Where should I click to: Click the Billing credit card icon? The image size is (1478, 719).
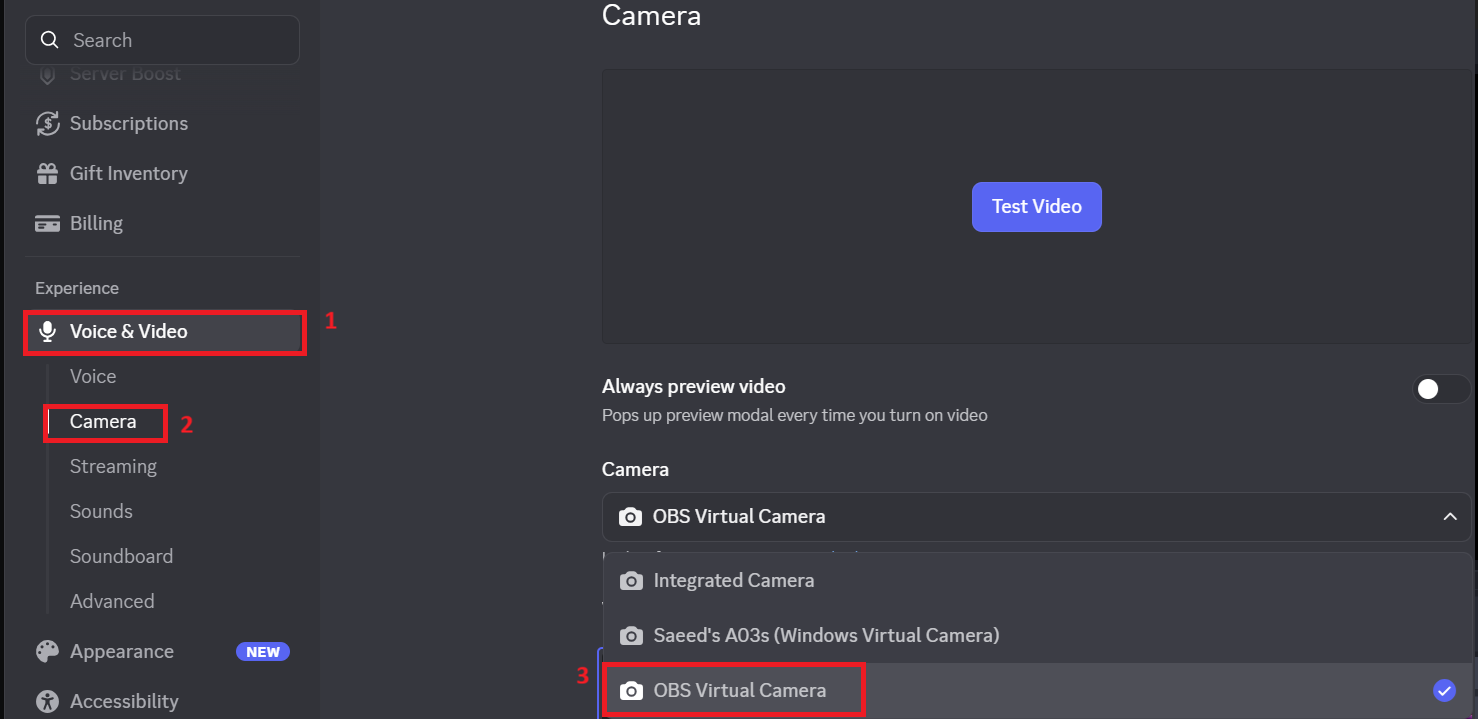47,223
